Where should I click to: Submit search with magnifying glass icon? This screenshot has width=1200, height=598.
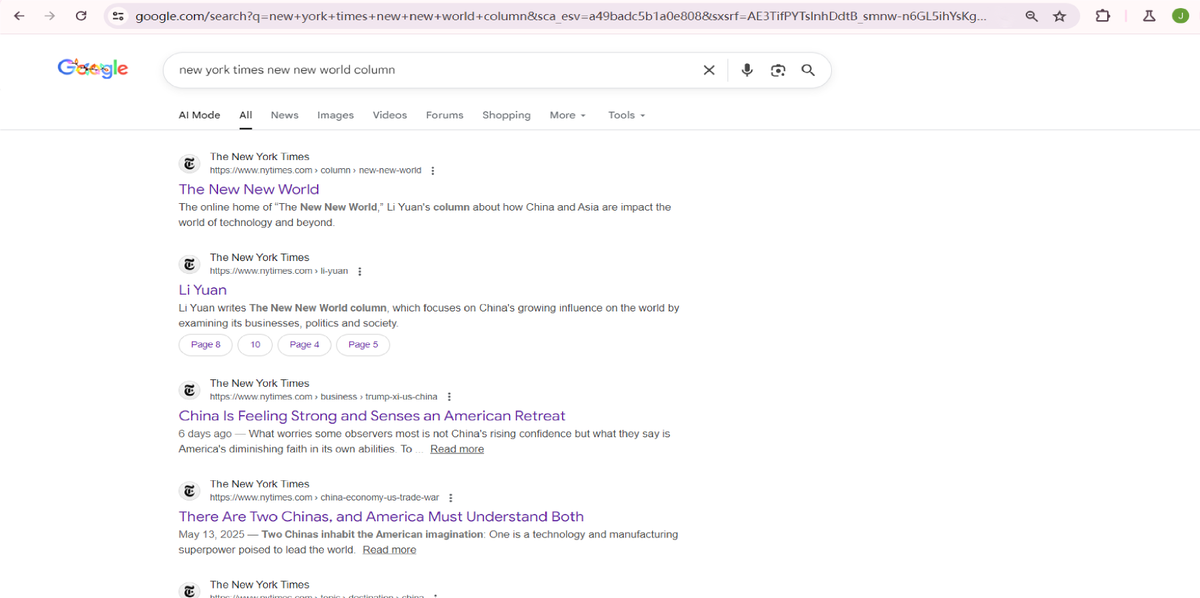coord(808,70)
